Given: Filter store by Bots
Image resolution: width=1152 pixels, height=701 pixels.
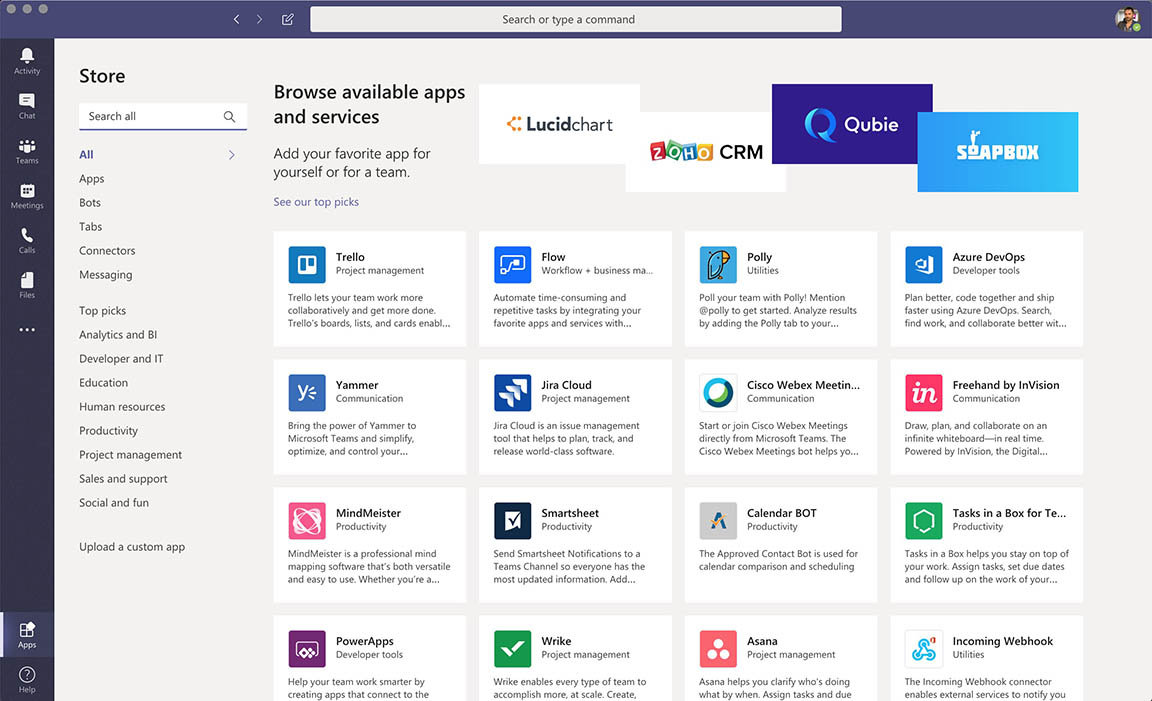Looking at the screenshot, I should tap(90, 202).
